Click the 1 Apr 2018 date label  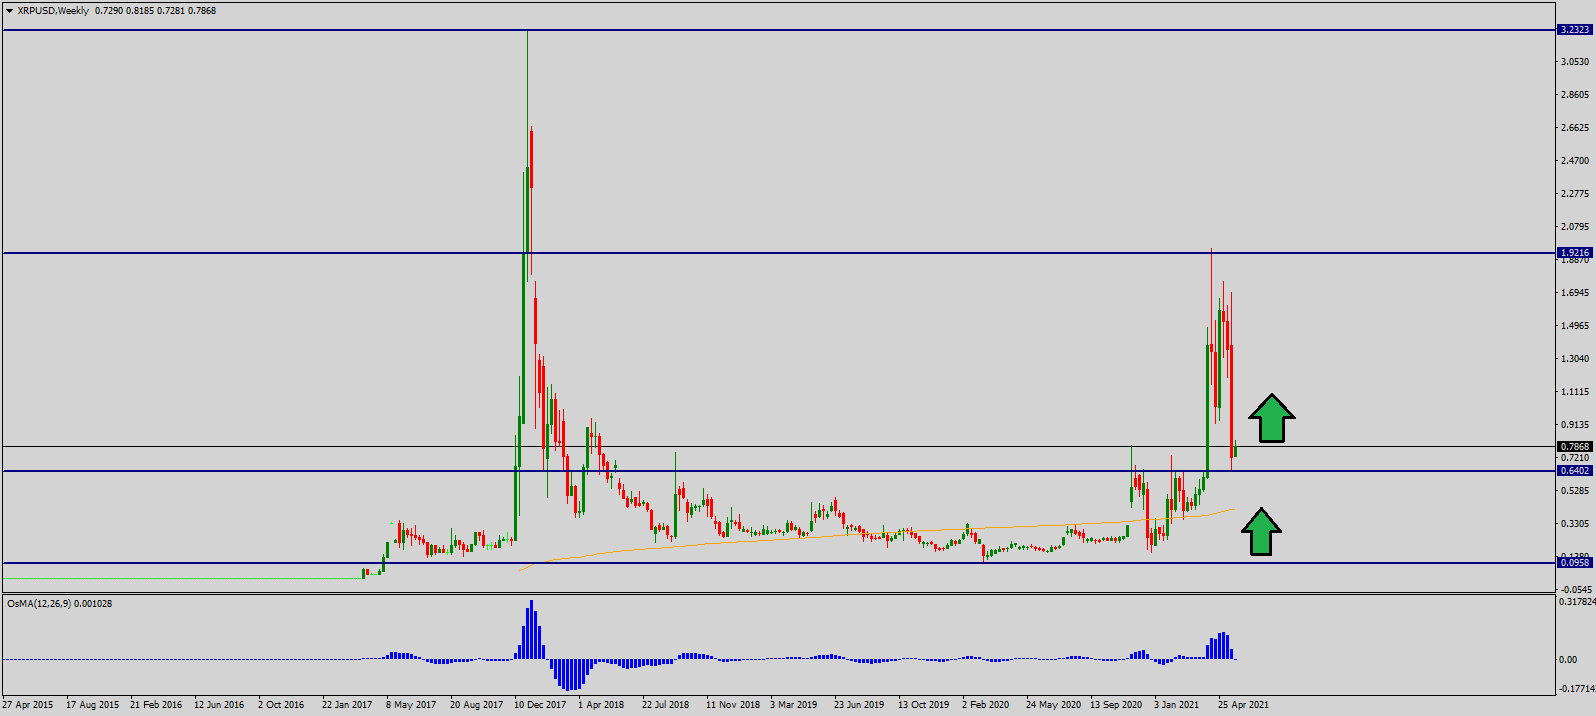(601, 705)
